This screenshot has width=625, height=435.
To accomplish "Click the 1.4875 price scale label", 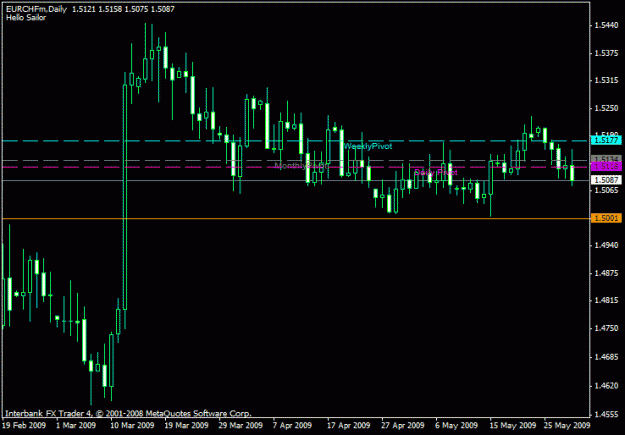I will click(606, 274).
